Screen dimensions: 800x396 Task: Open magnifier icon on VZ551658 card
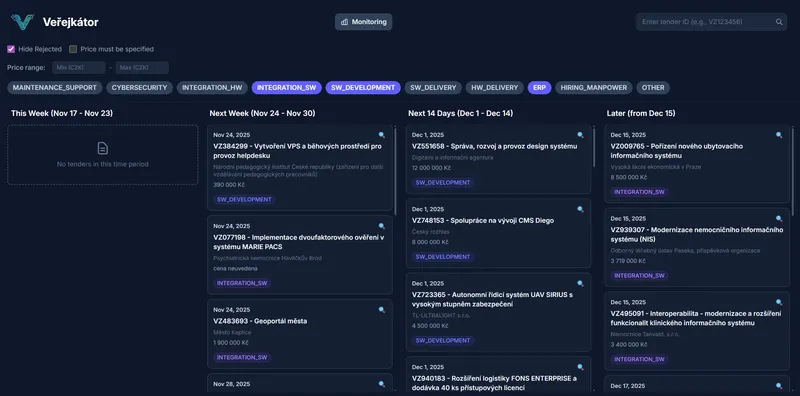(580, 135)
